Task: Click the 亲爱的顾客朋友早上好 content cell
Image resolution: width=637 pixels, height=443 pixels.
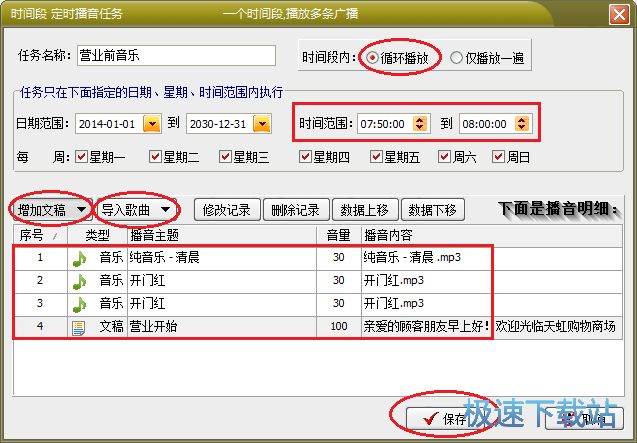Action: tap(492, 326)
